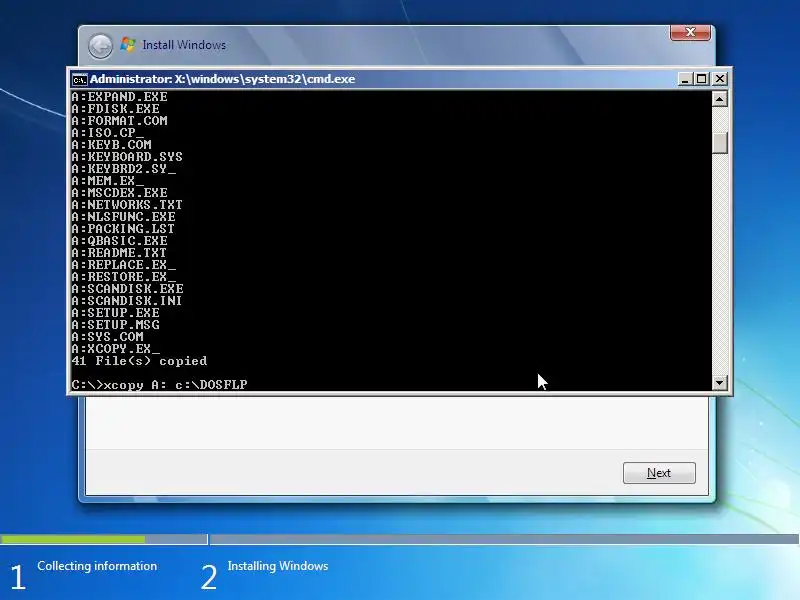Screen dimensions: 800x600
Task: Click the line A:SYS.COM
Action: point(108,337)
